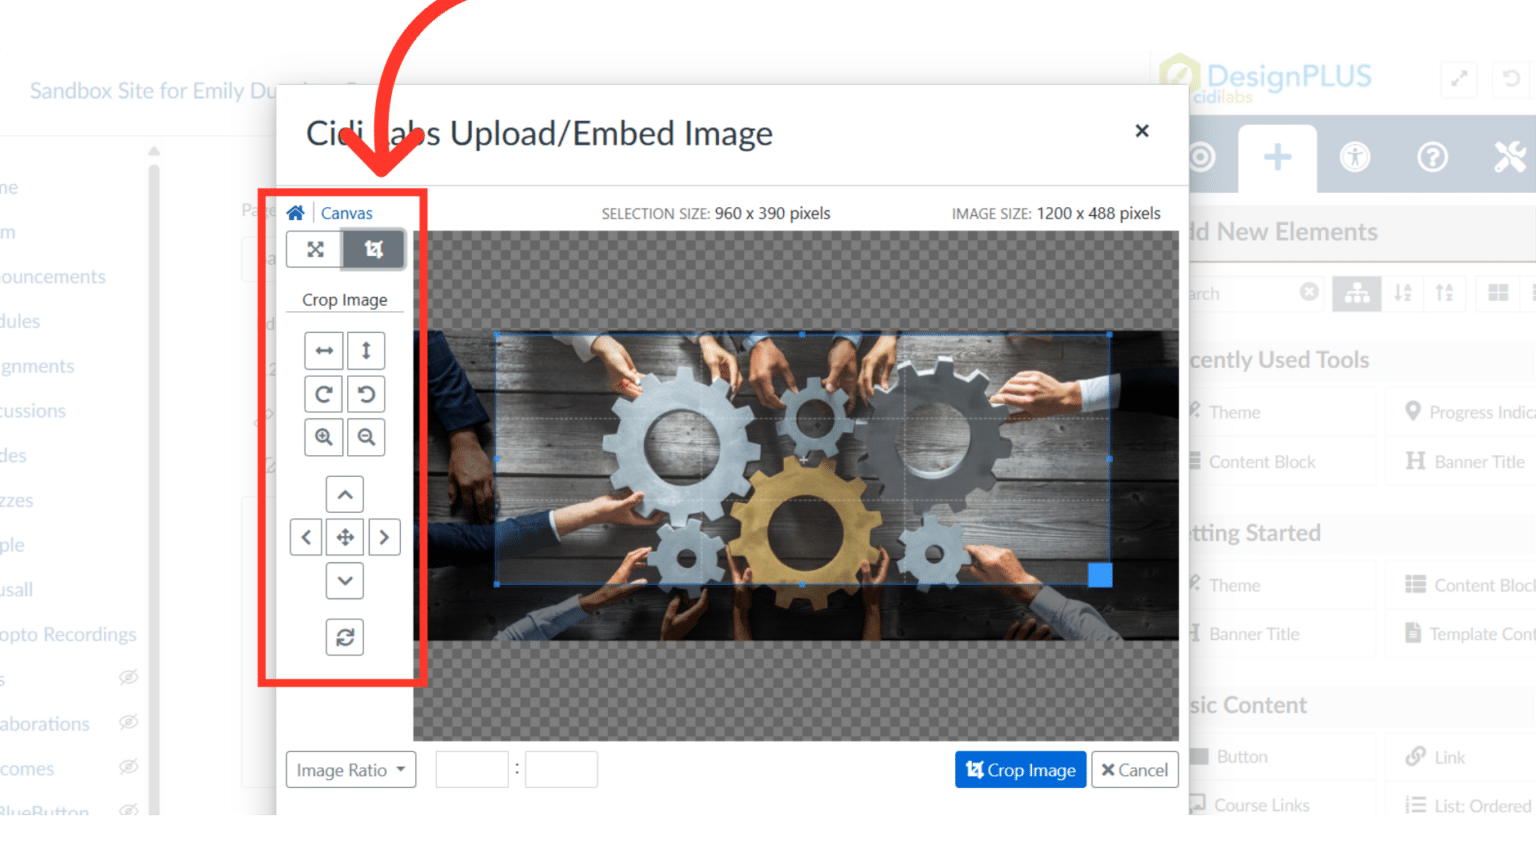Cancel the image crop operation

(x=1135, y=769)
